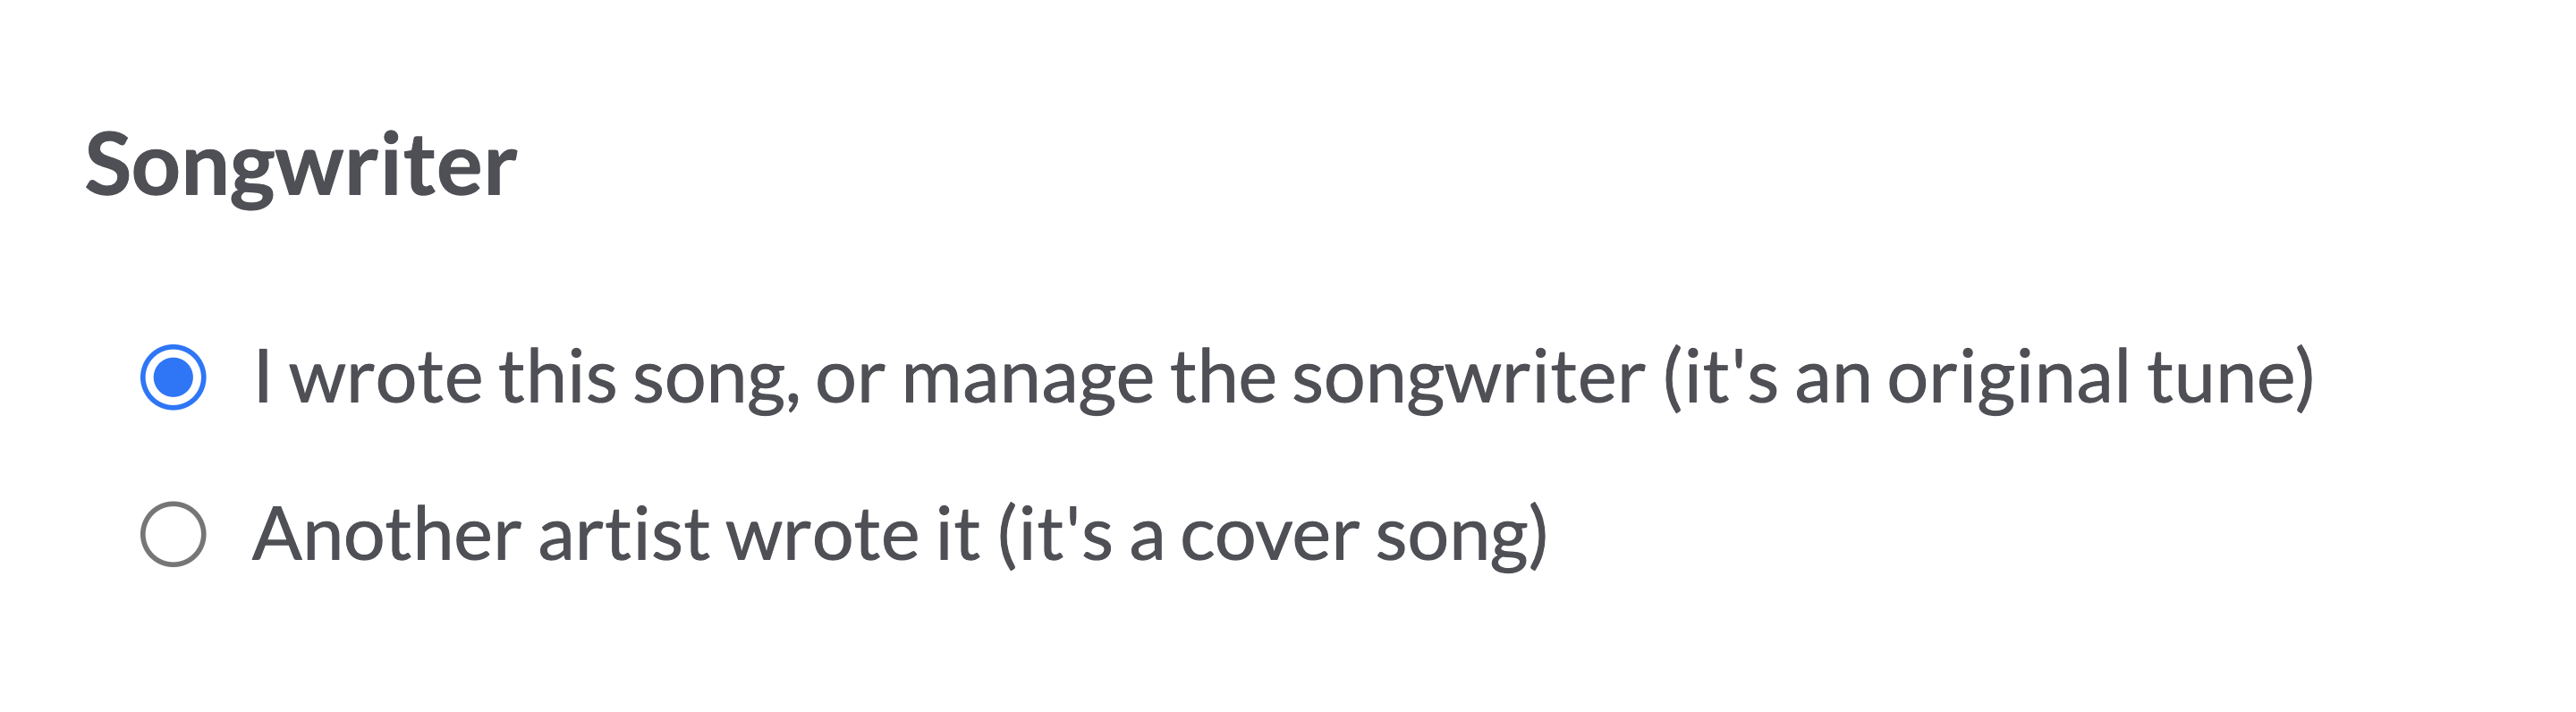
Task: Click the words 'I wrote this song'
Action: [x=525, y=378]
